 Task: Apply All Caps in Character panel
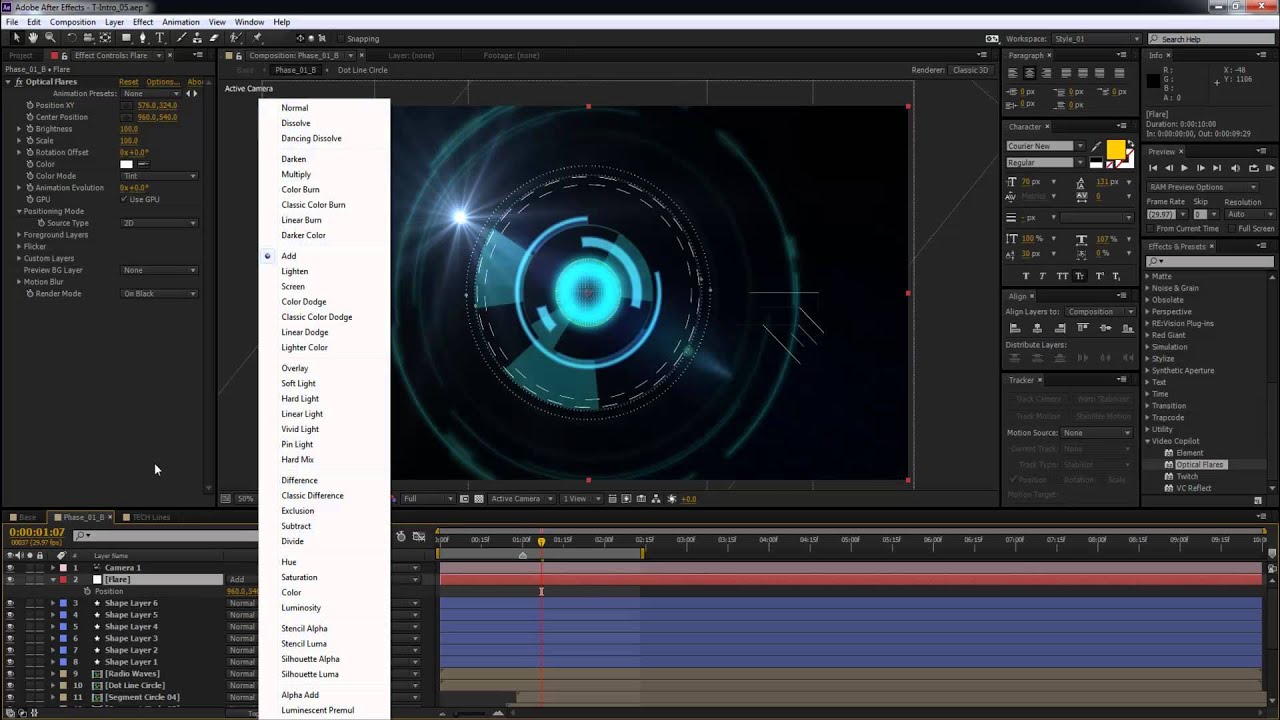coord(1063,276)
